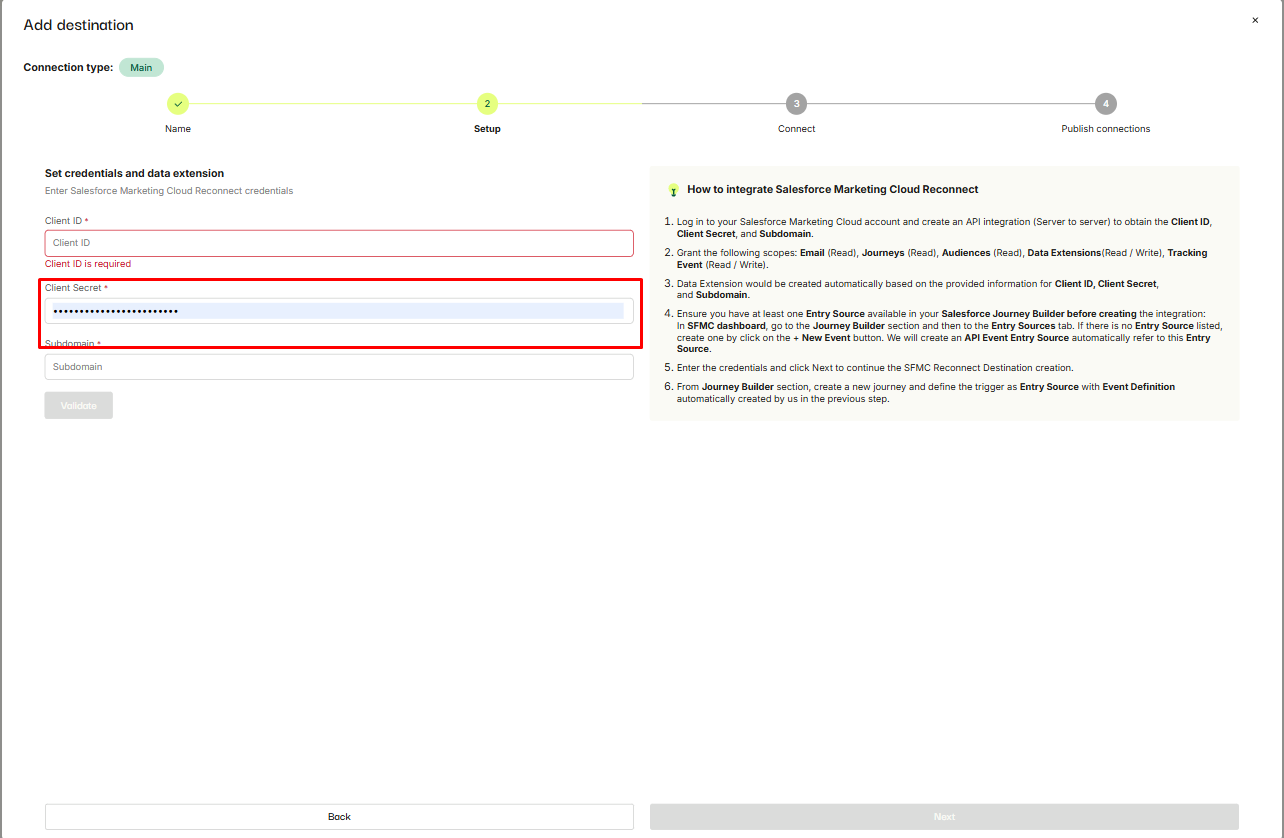The height and width of the screenshot is (838, 1284).
Task: Focus the Subdomain input field
Action: 339,367
